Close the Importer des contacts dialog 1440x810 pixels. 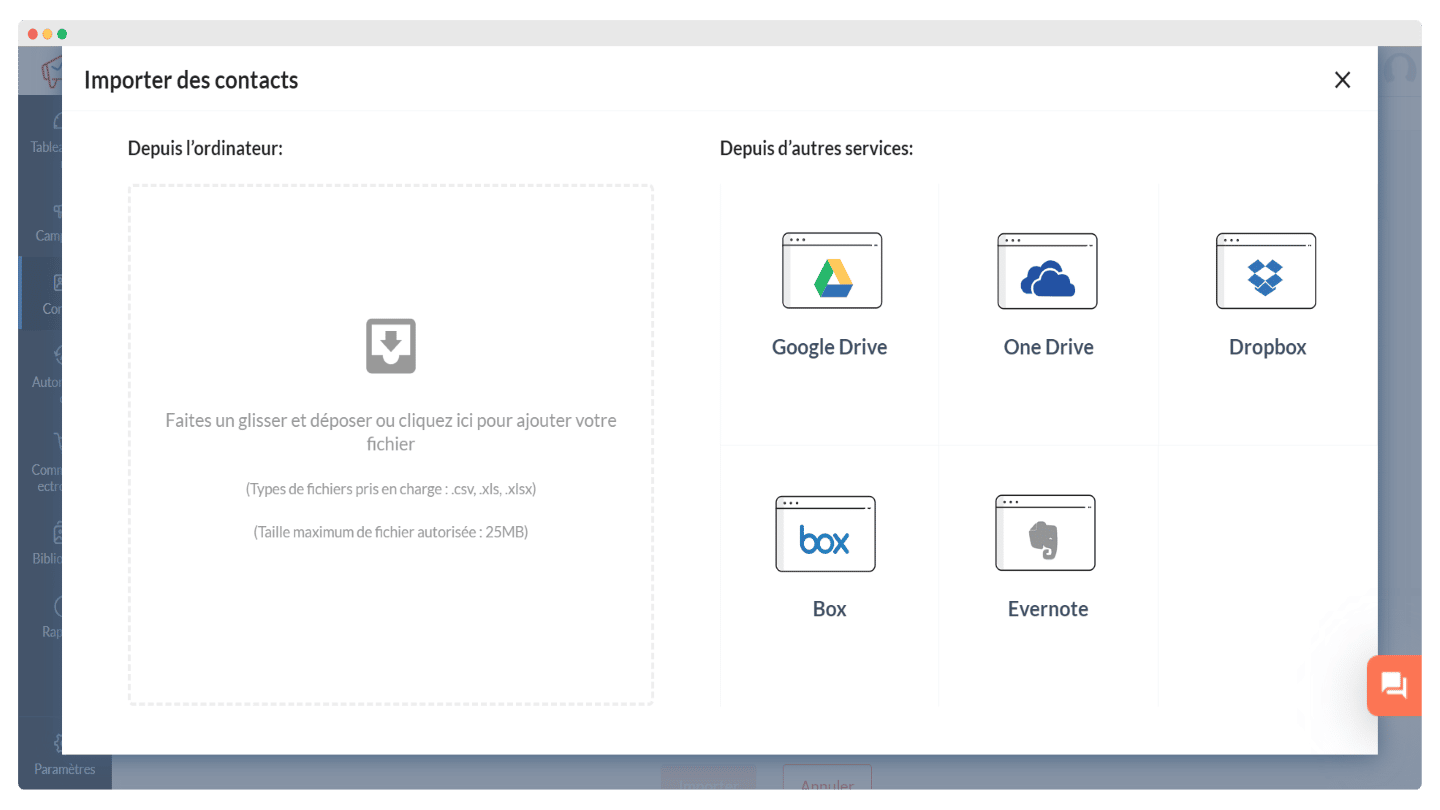1342,80
